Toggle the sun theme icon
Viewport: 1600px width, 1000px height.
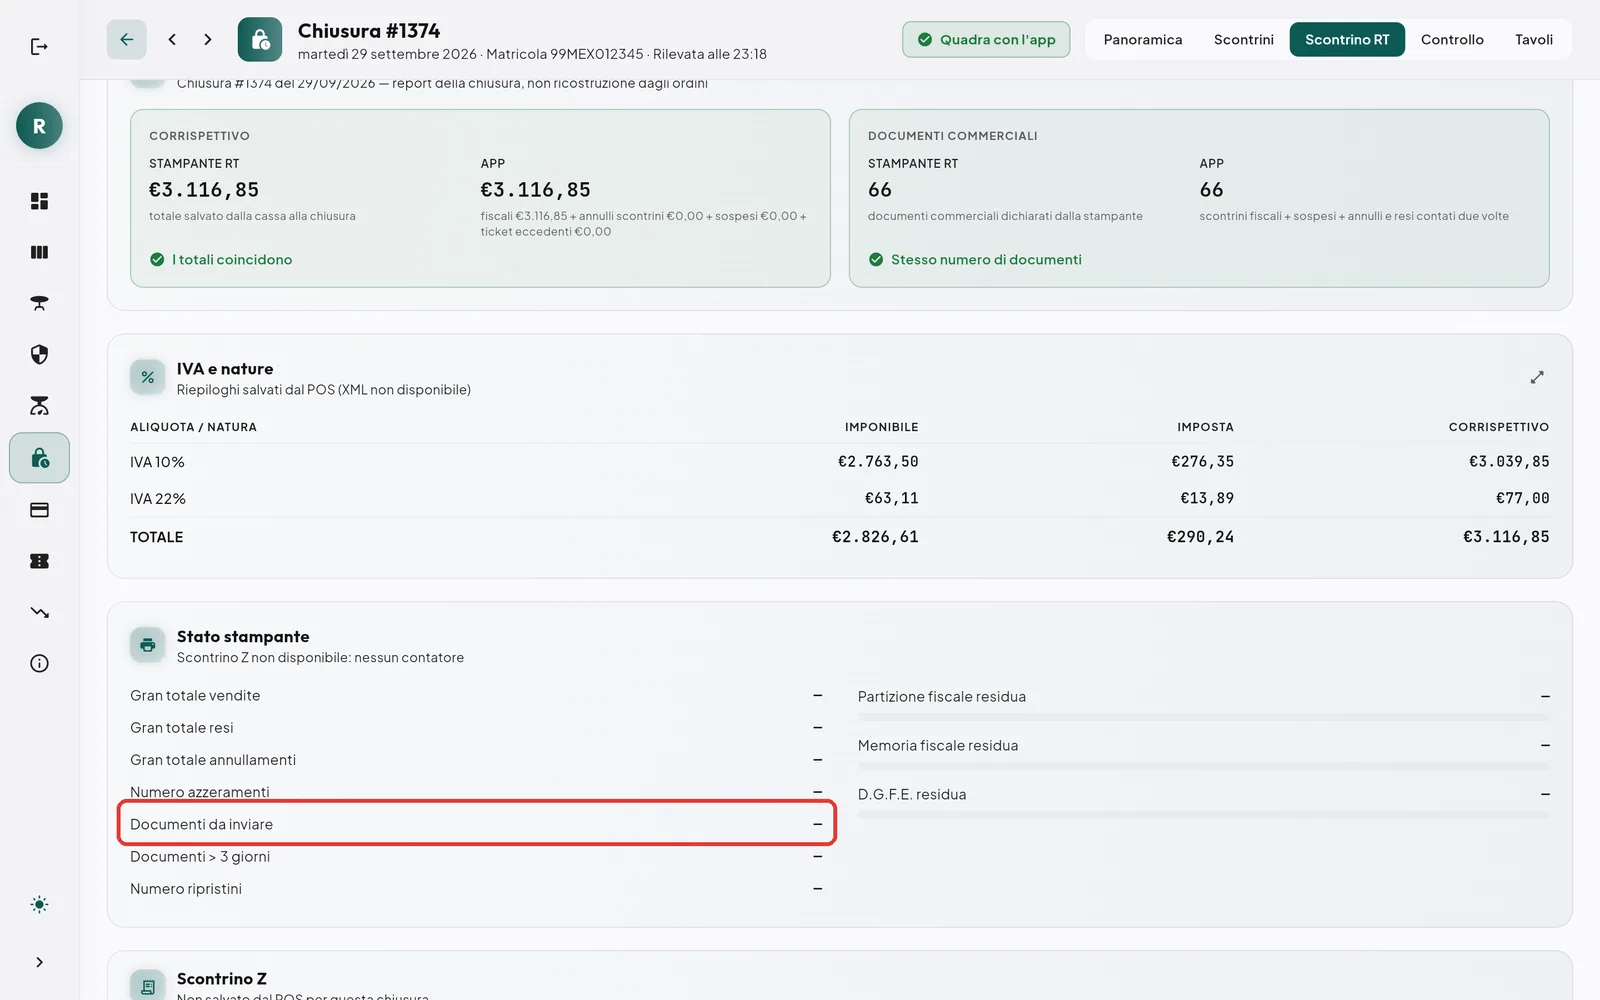pos(39,905)
